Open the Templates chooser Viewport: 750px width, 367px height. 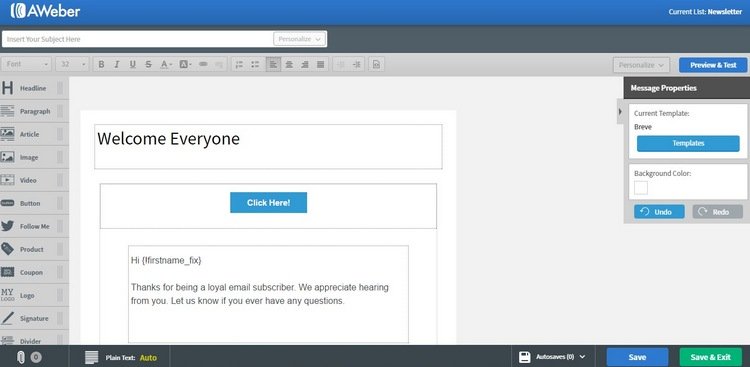pyautogui.click(x=688, y=144)
